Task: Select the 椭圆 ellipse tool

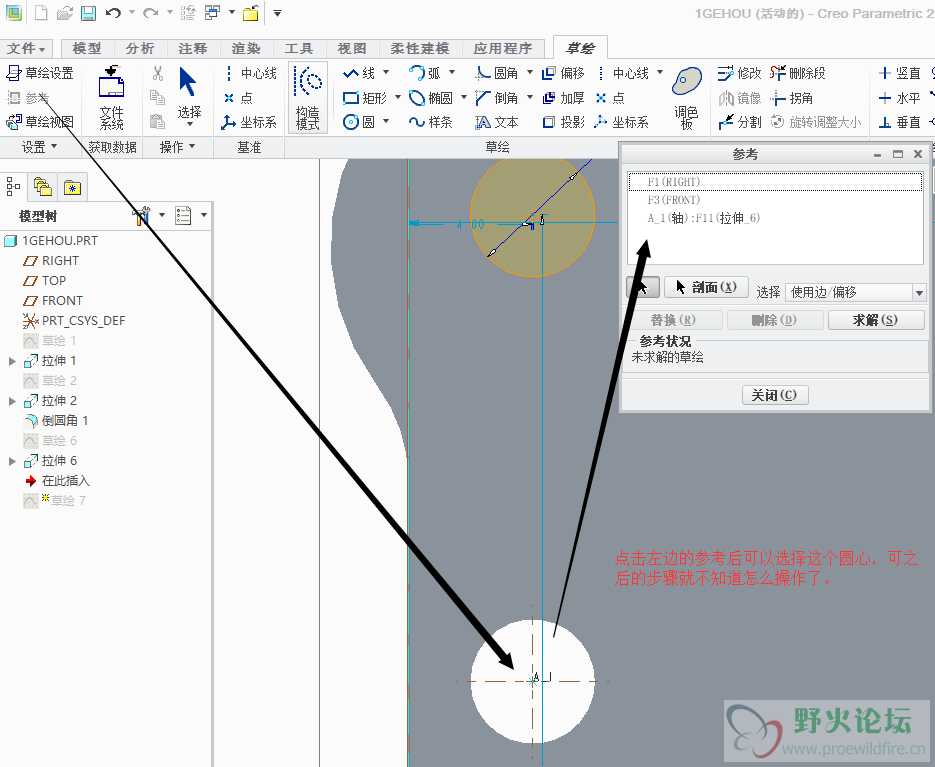Action: point(431,98)
